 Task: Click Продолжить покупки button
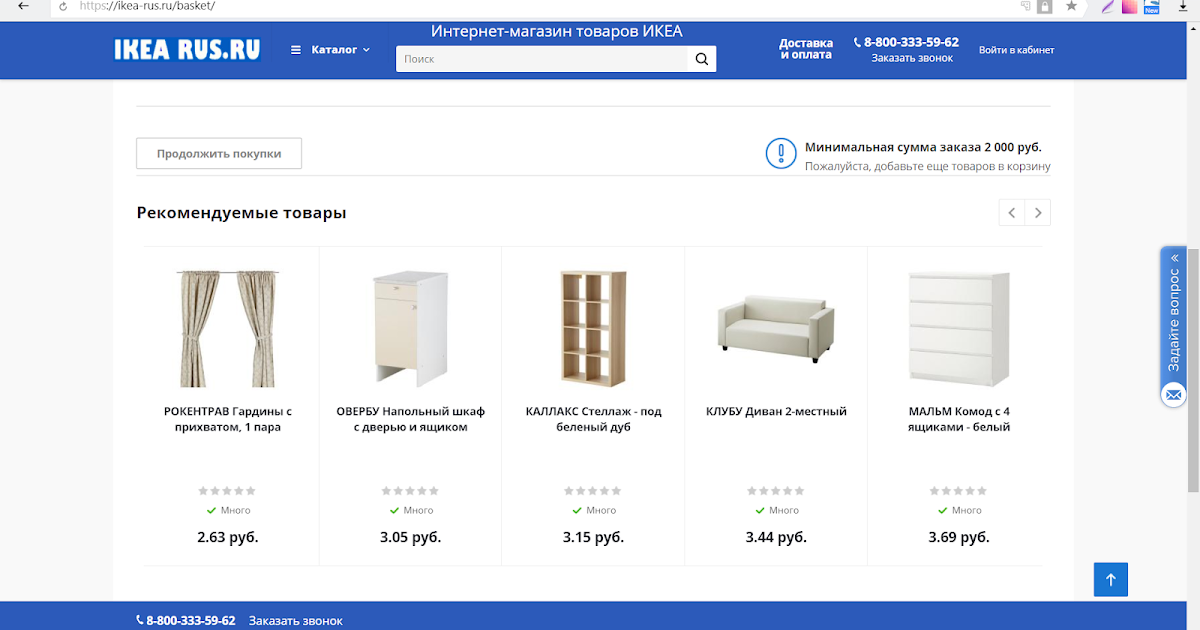219,154
